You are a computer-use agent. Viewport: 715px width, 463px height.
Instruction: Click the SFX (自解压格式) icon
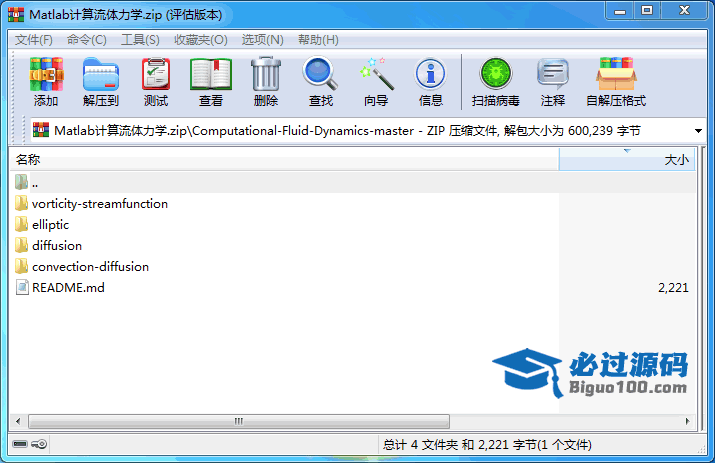pos(616,81)
